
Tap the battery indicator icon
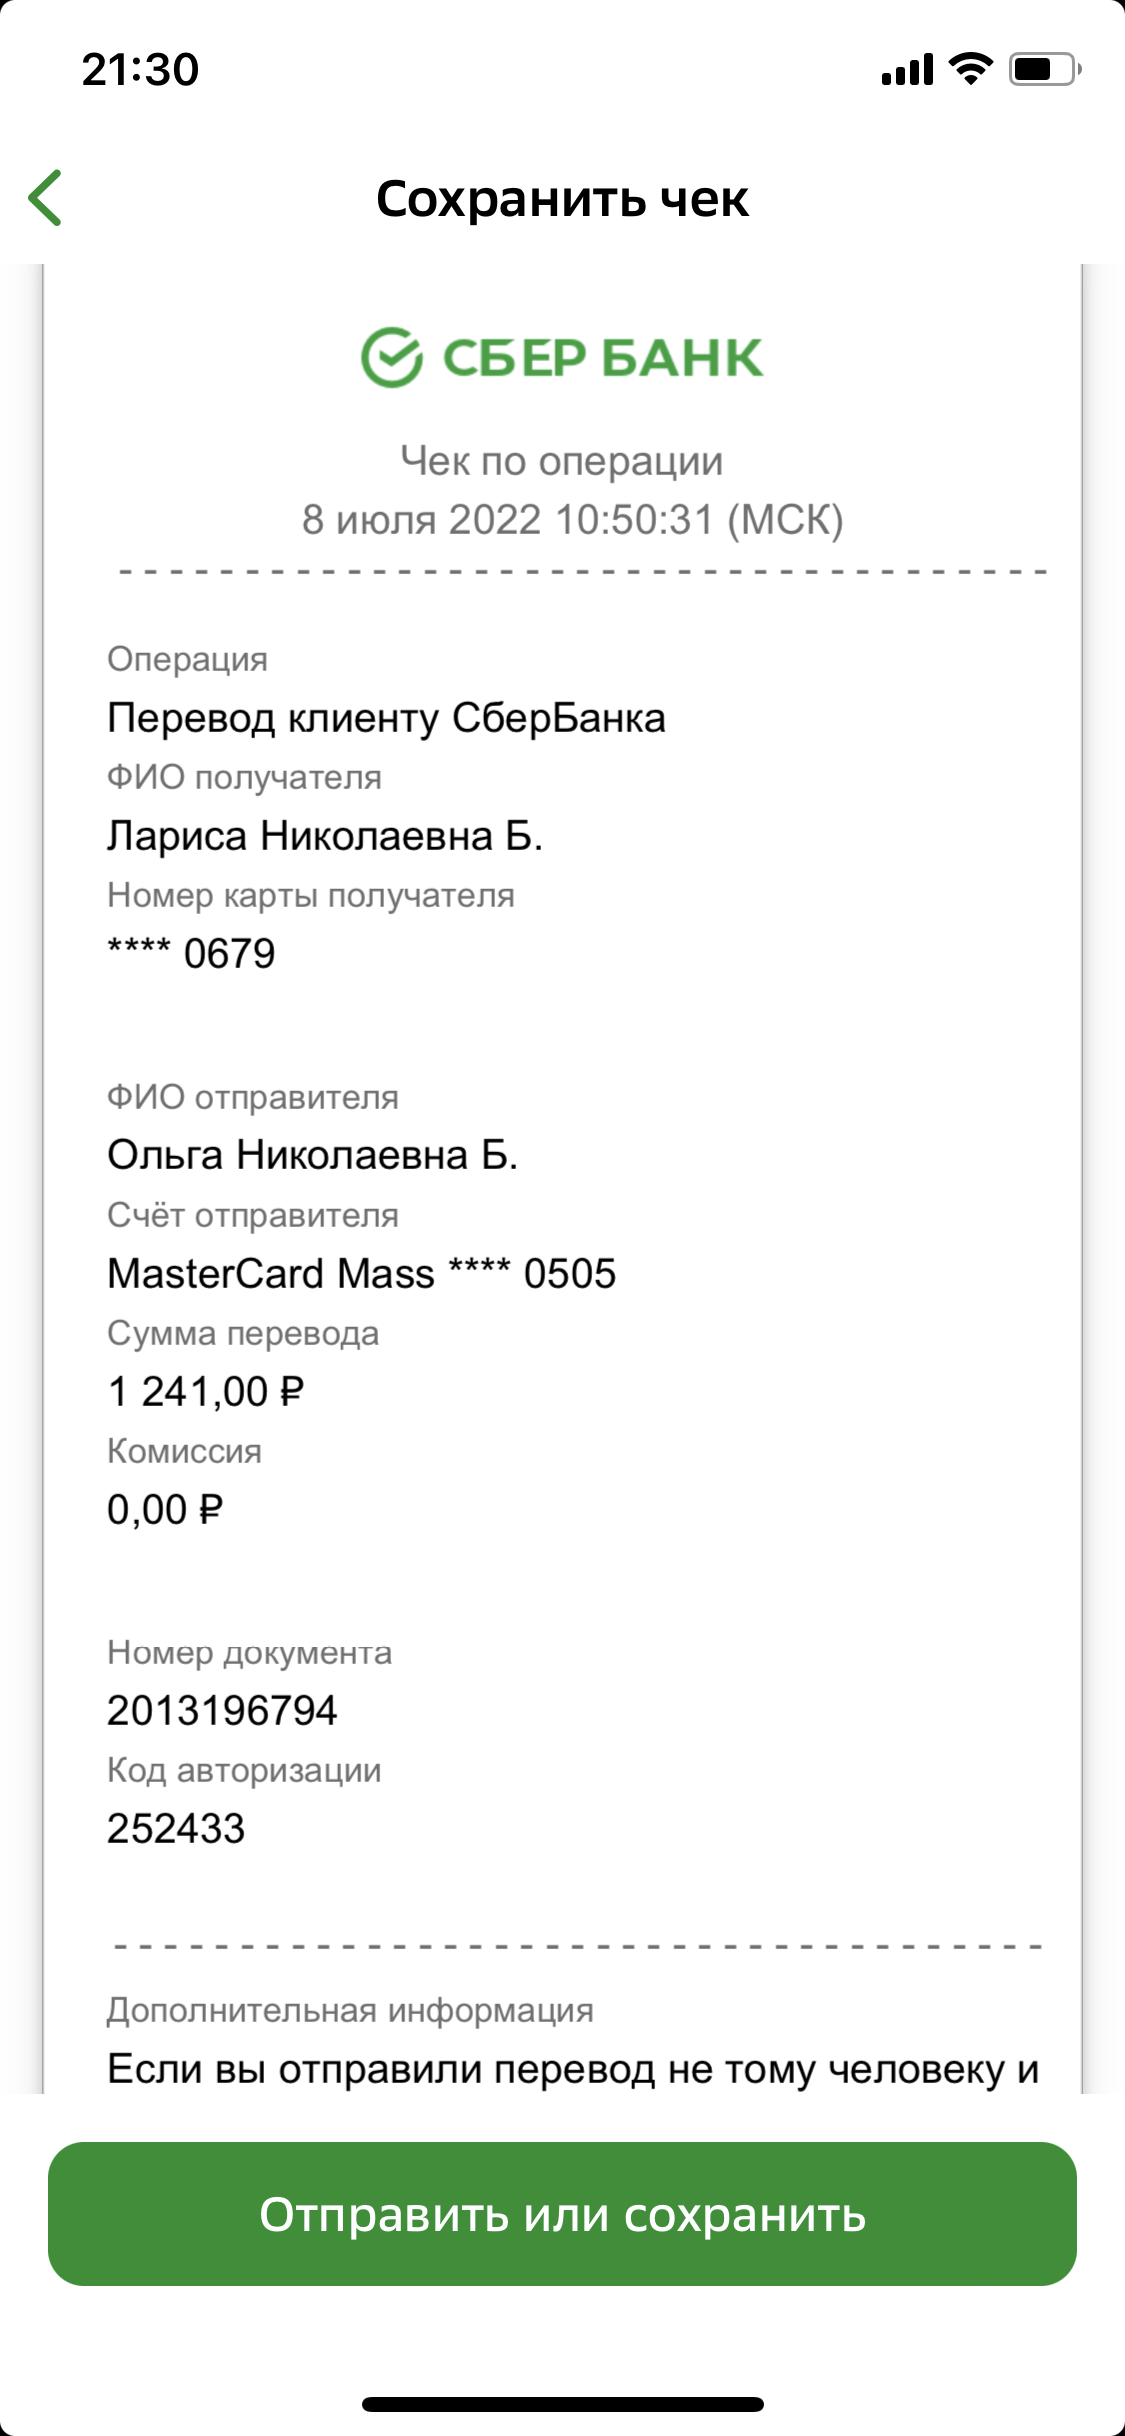coord(1044,69)
